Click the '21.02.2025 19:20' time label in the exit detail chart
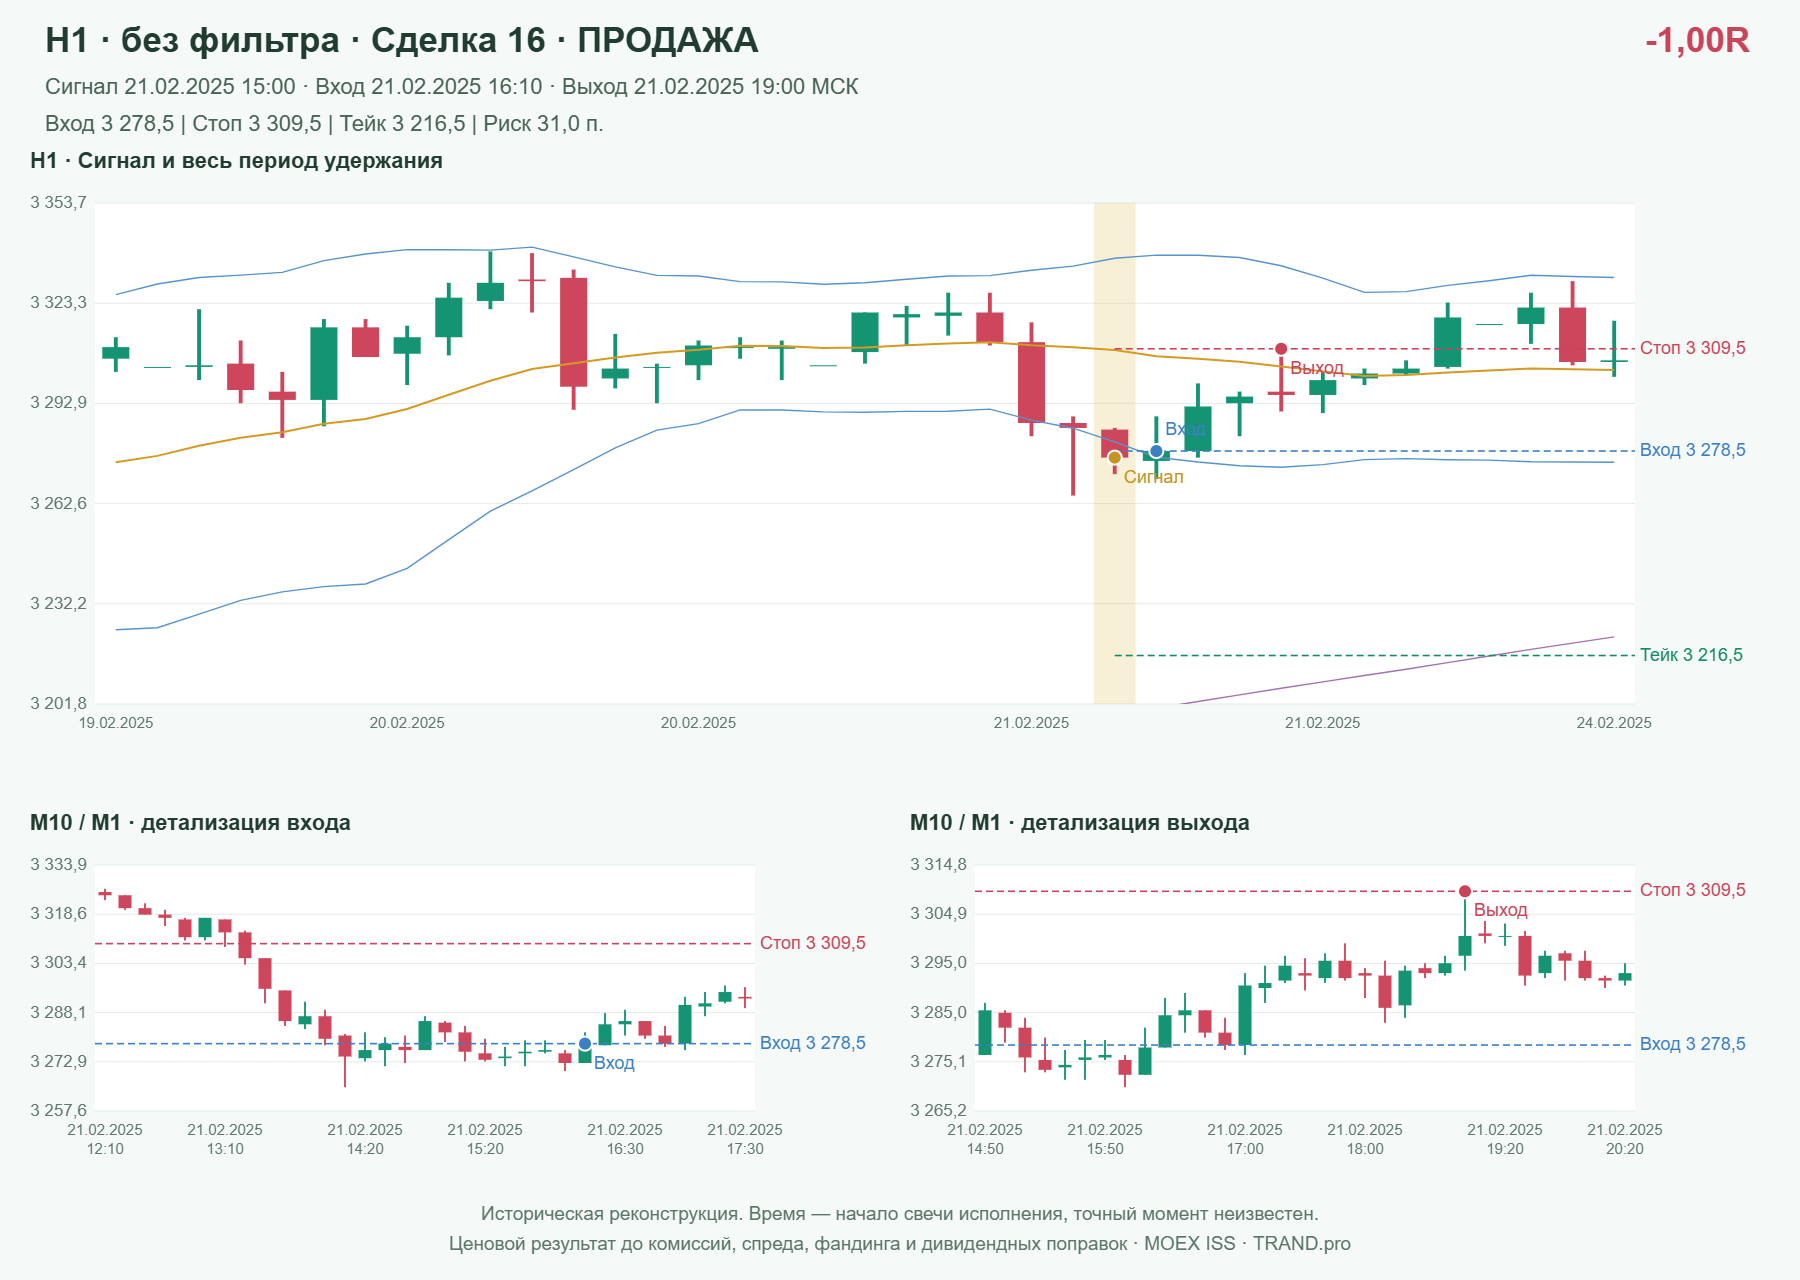The width and height of the screenshot is (1800, 1280). (x=1505, y=1139)
